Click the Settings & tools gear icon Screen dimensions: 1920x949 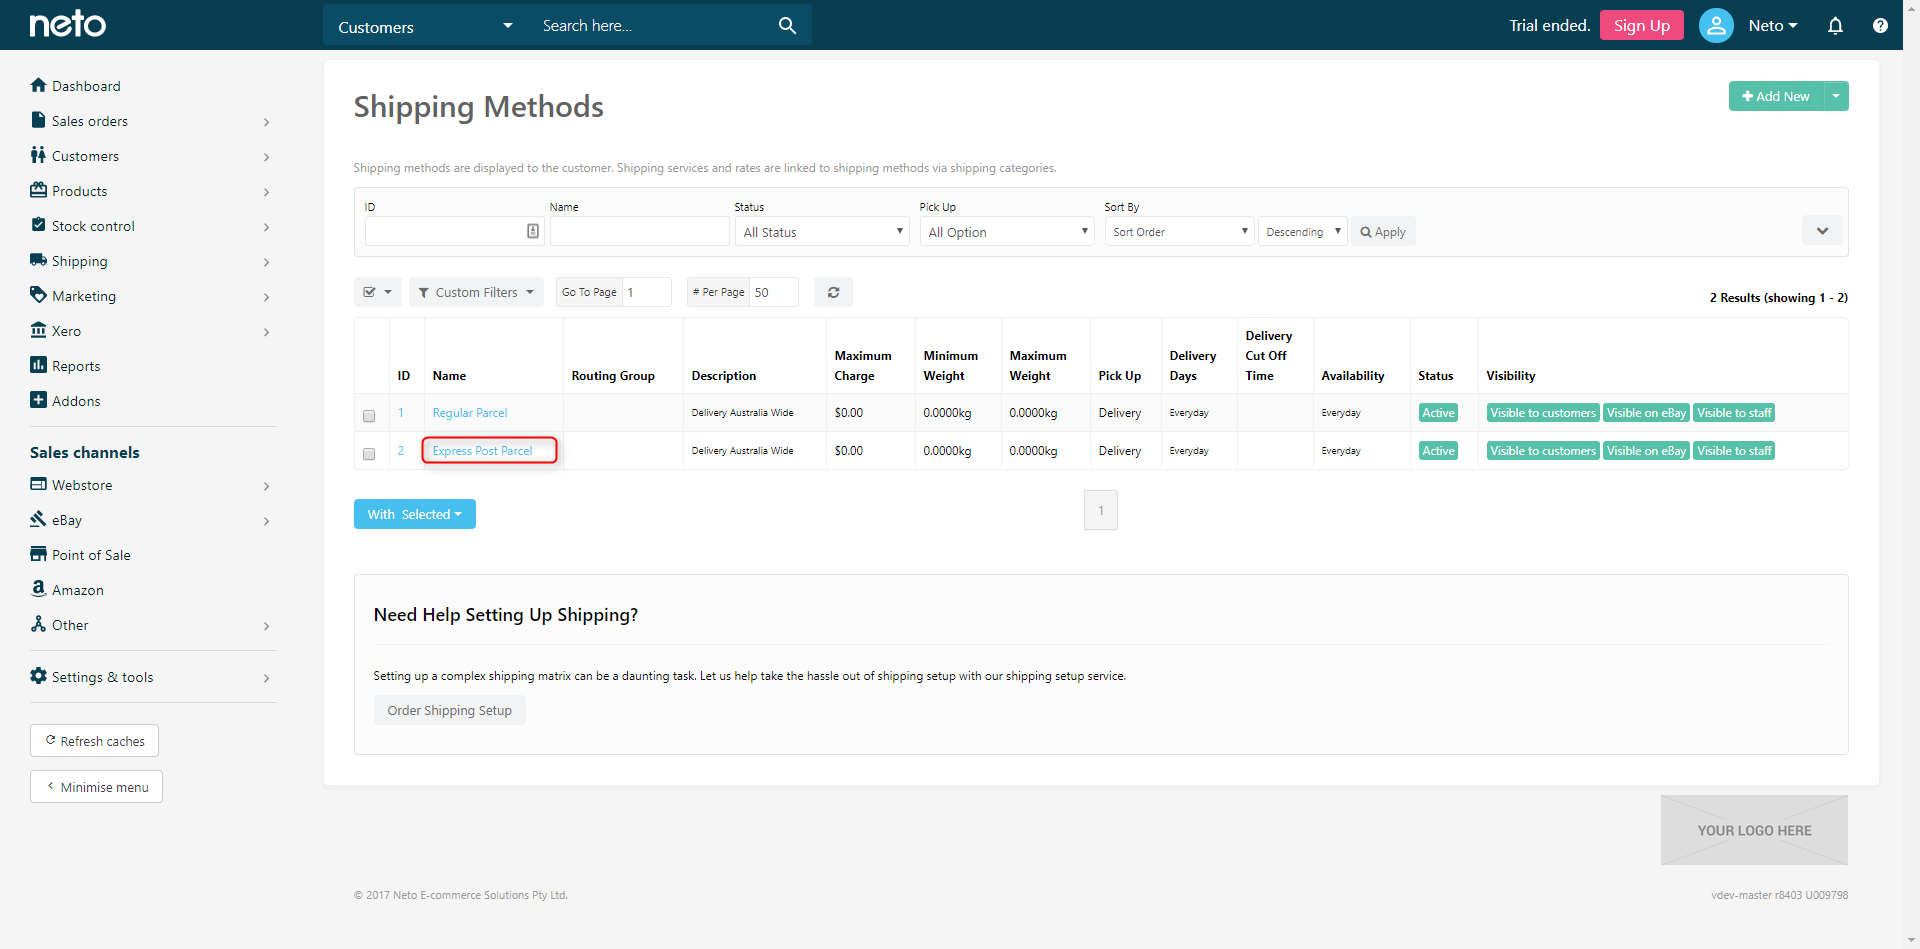tap(38, 676)
